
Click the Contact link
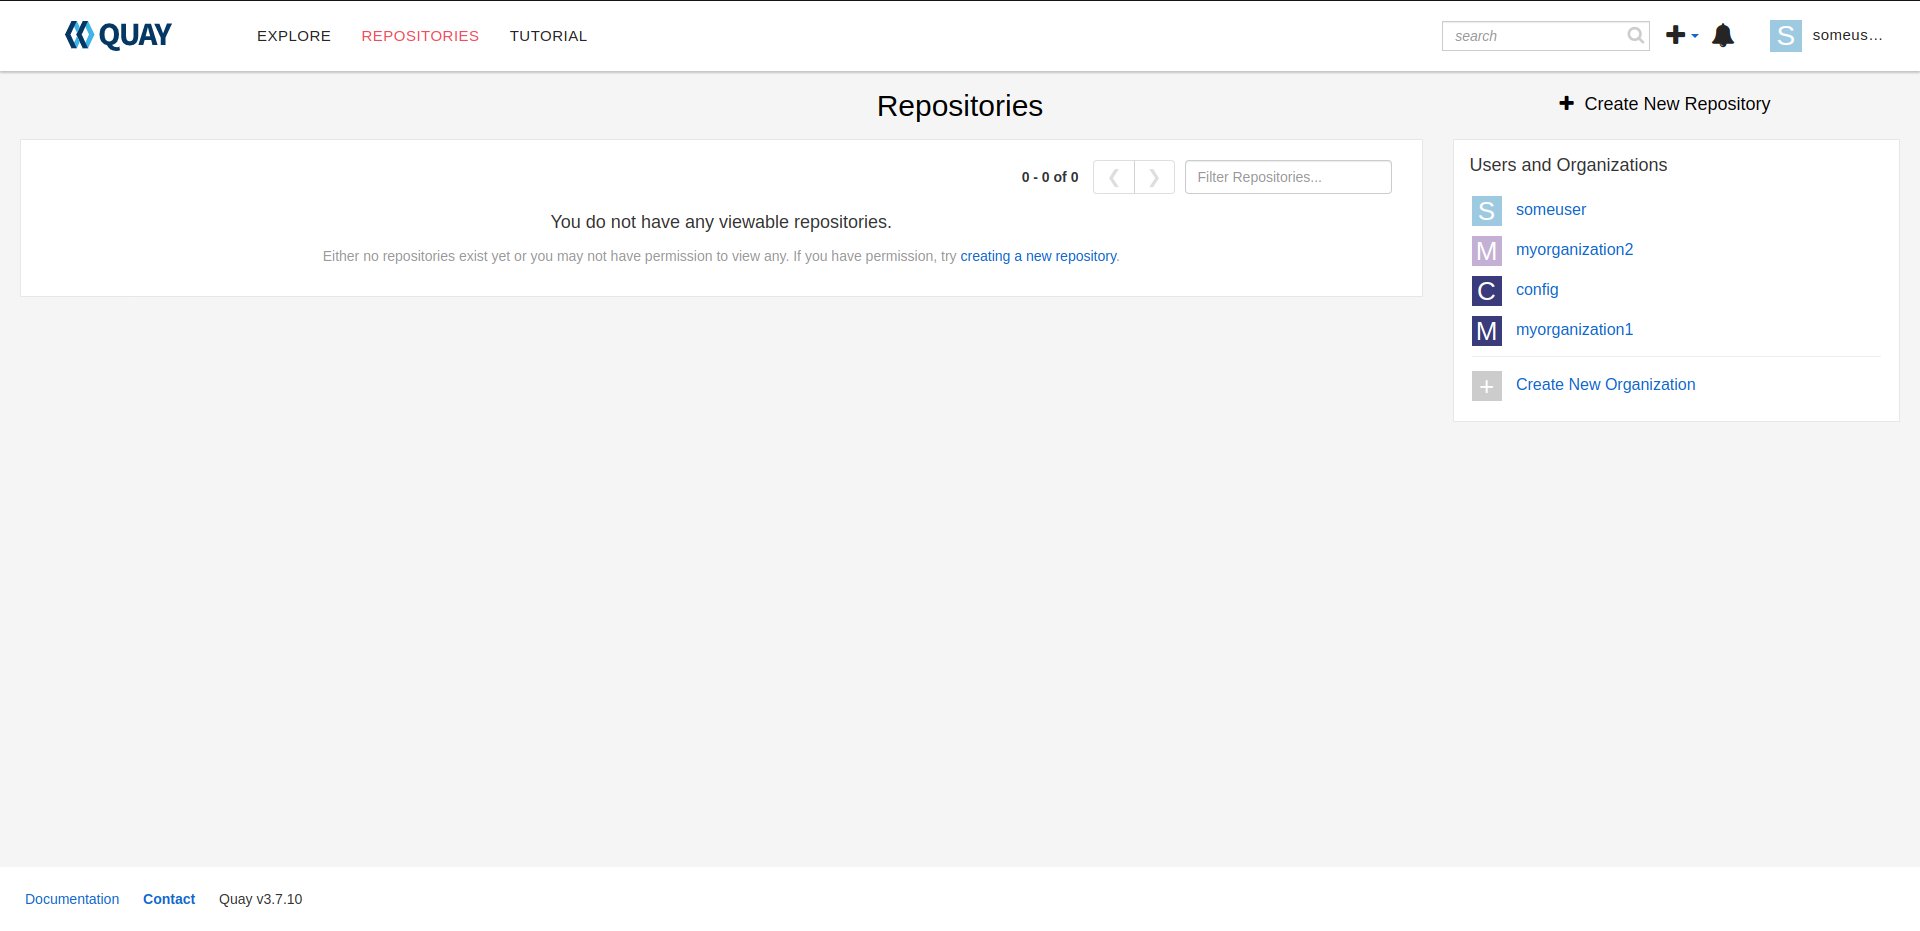[x=168, y=898]
